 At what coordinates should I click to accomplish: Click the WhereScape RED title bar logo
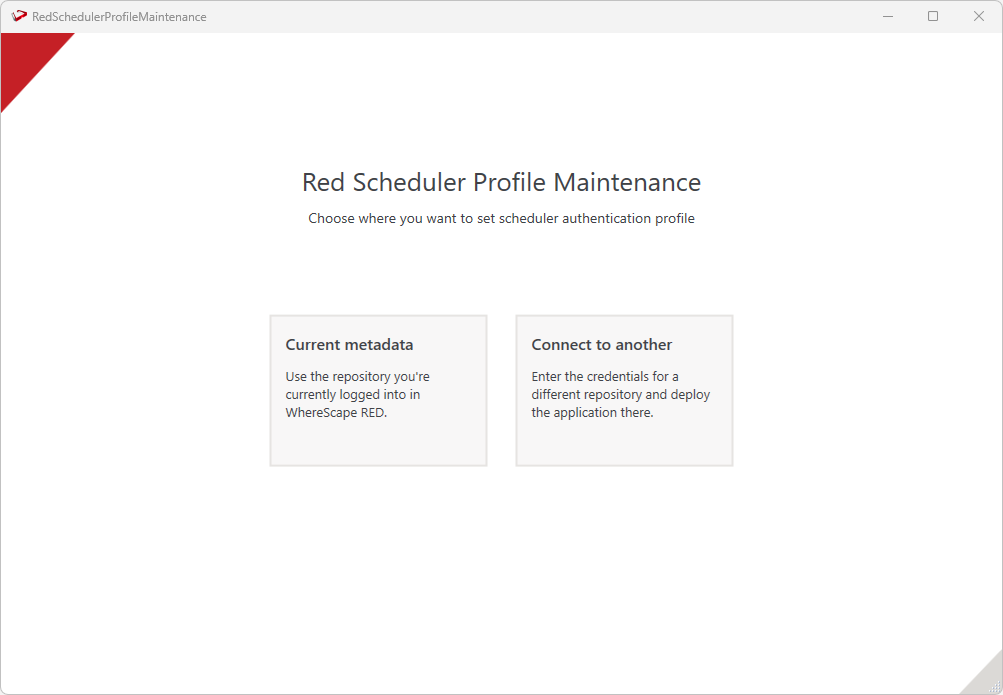[x=19, y=16]
